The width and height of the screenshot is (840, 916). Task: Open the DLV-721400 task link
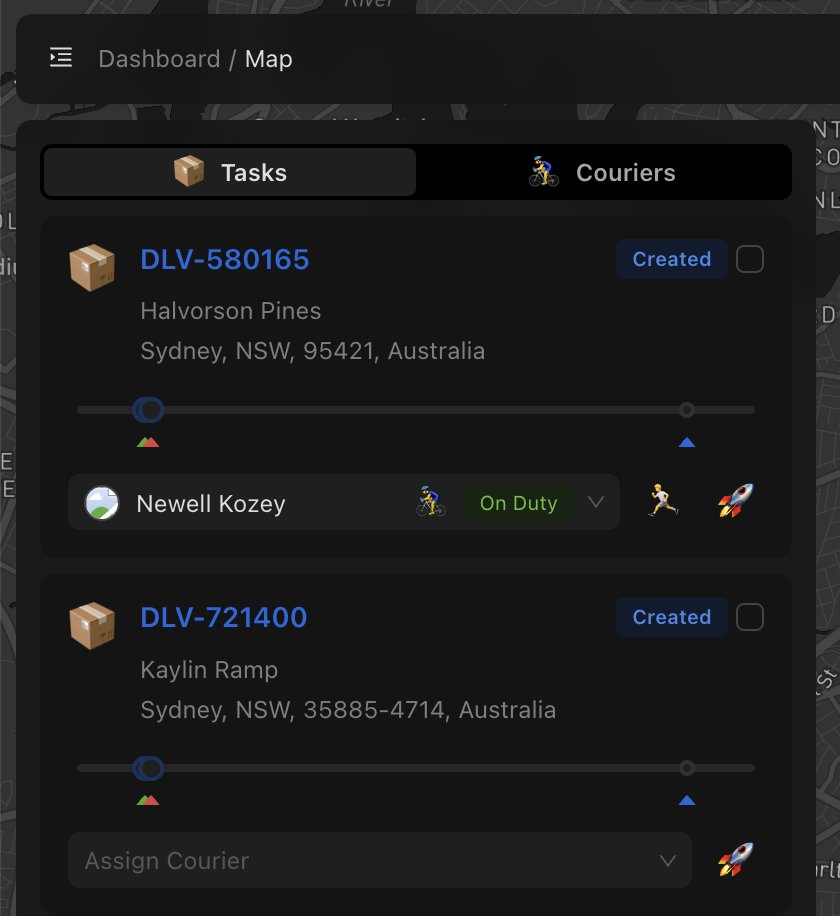(x=224, y=618)
